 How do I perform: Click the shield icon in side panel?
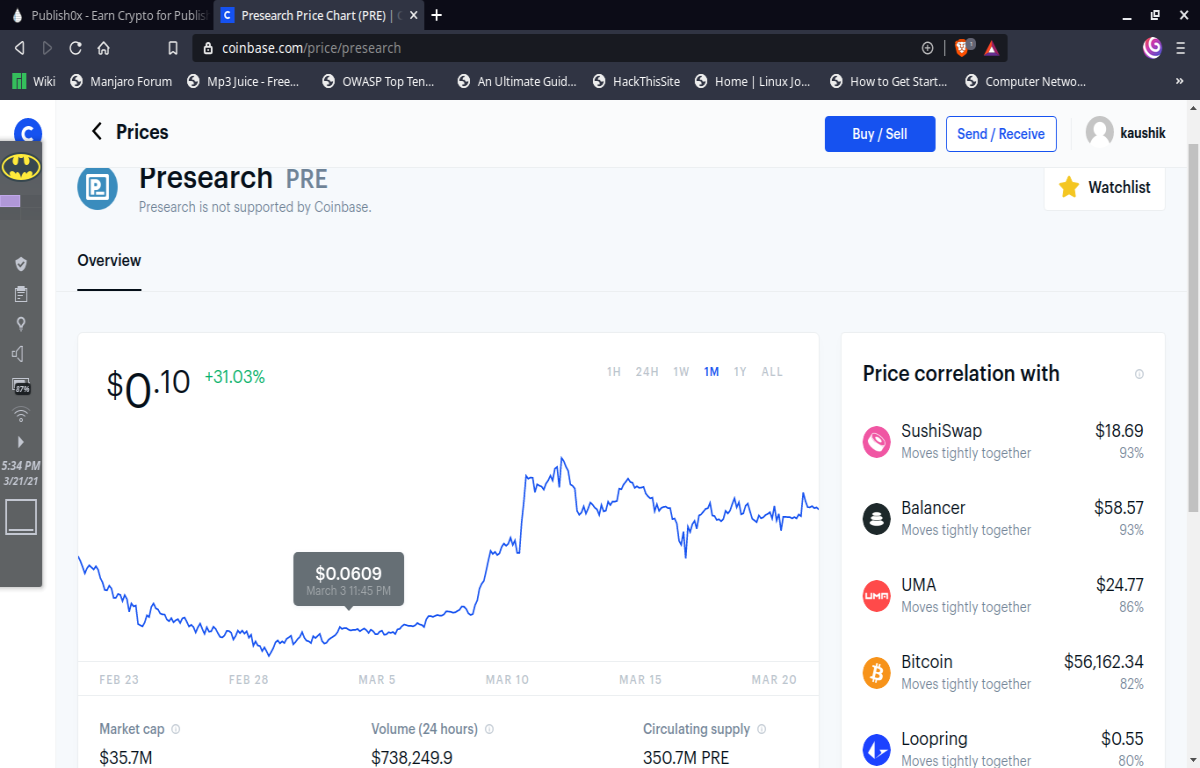[21, 264]
